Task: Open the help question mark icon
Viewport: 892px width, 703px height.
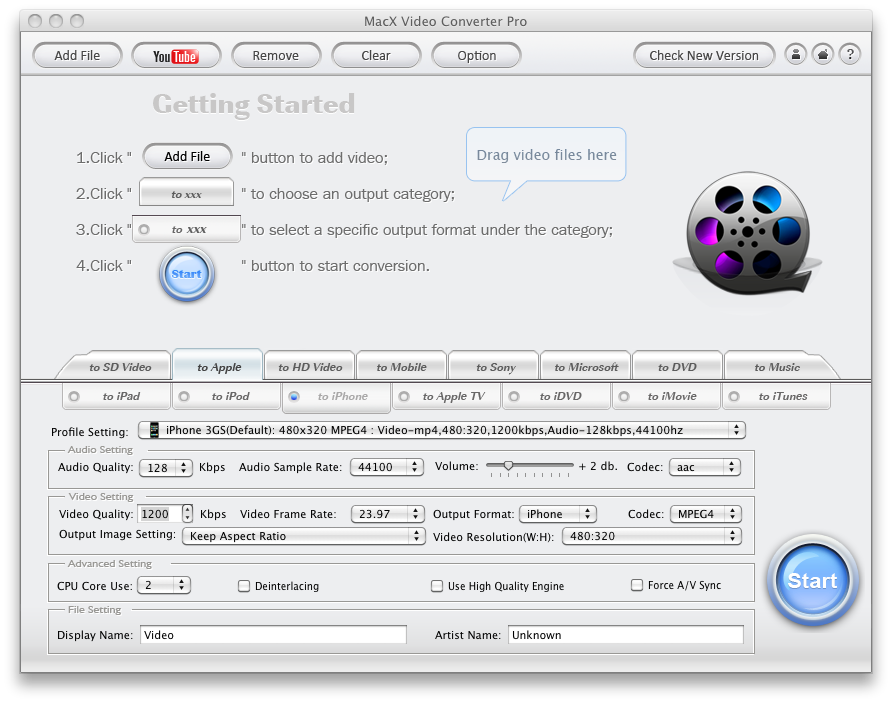Action: click(x=850, y=55)
